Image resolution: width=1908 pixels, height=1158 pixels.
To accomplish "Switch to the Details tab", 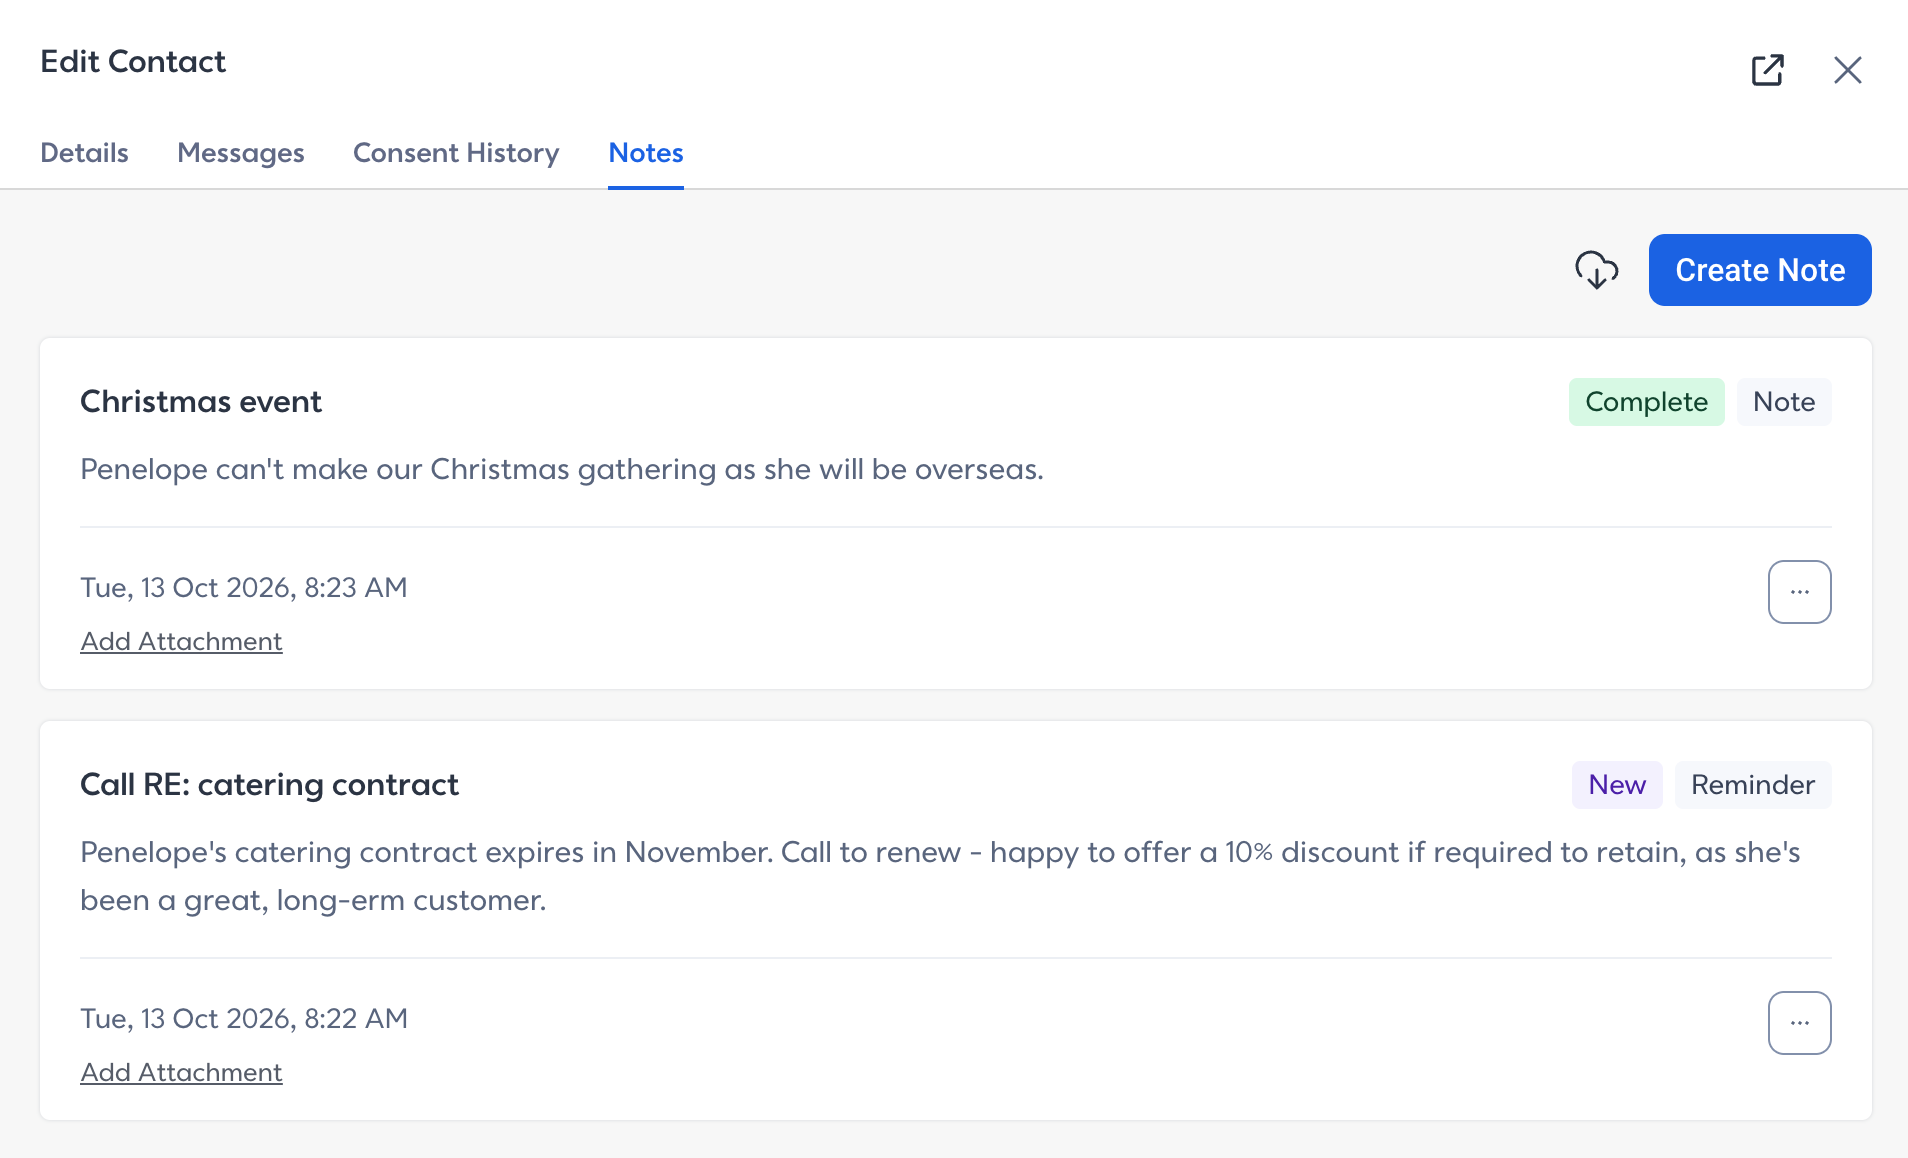I will point(84,153).
